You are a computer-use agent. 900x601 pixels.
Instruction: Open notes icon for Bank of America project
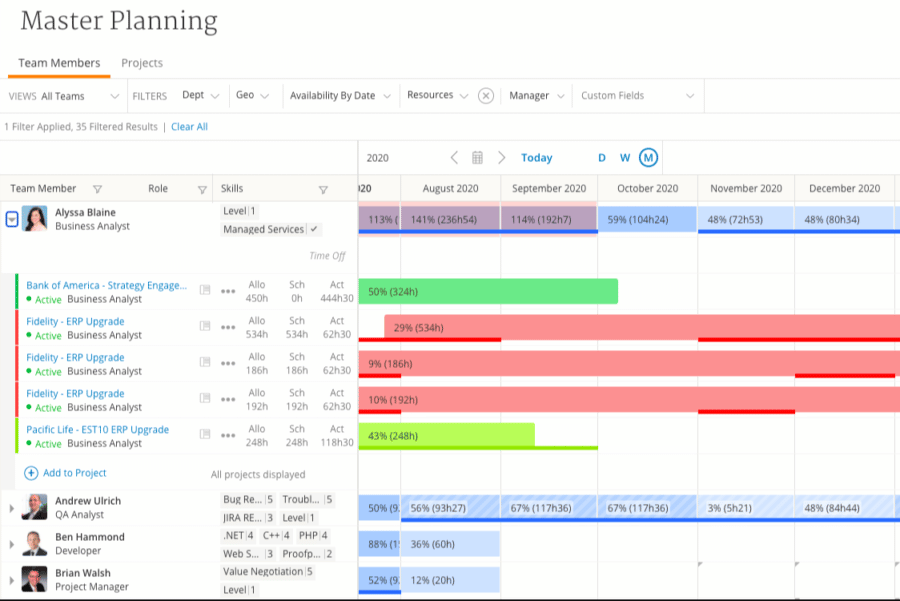coord(204,290)
